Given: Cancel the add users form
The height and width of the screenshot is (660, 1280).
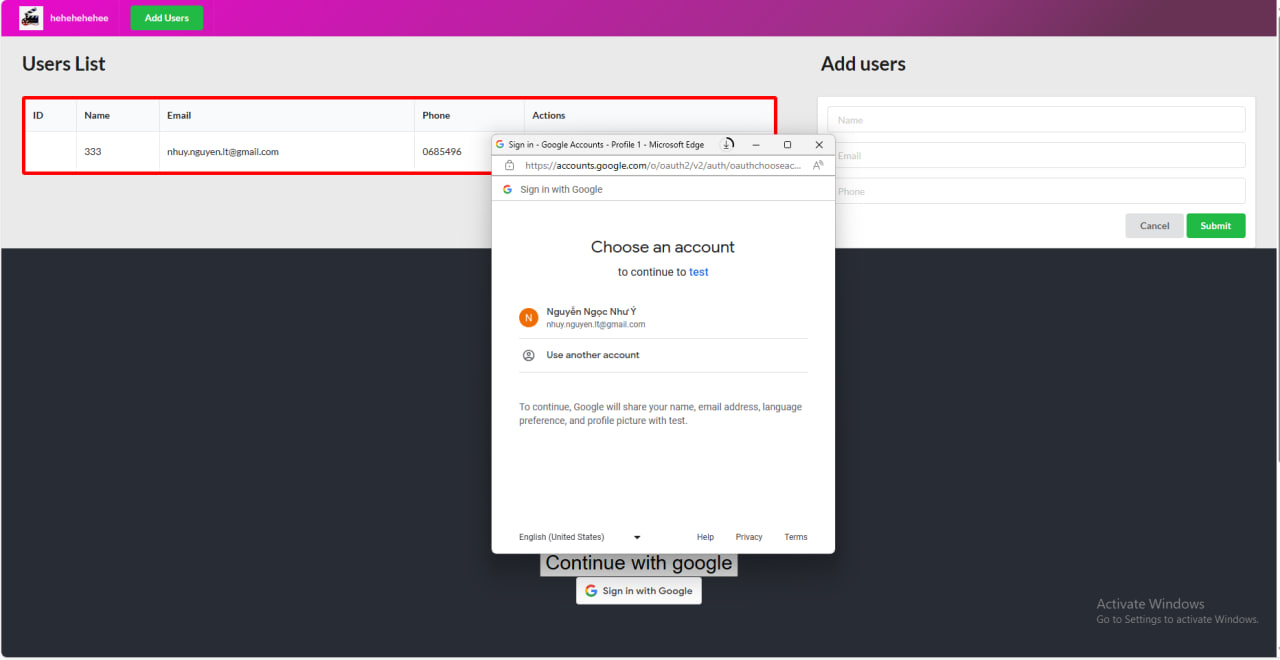Looking at the screenshot, I should 1154,225.
